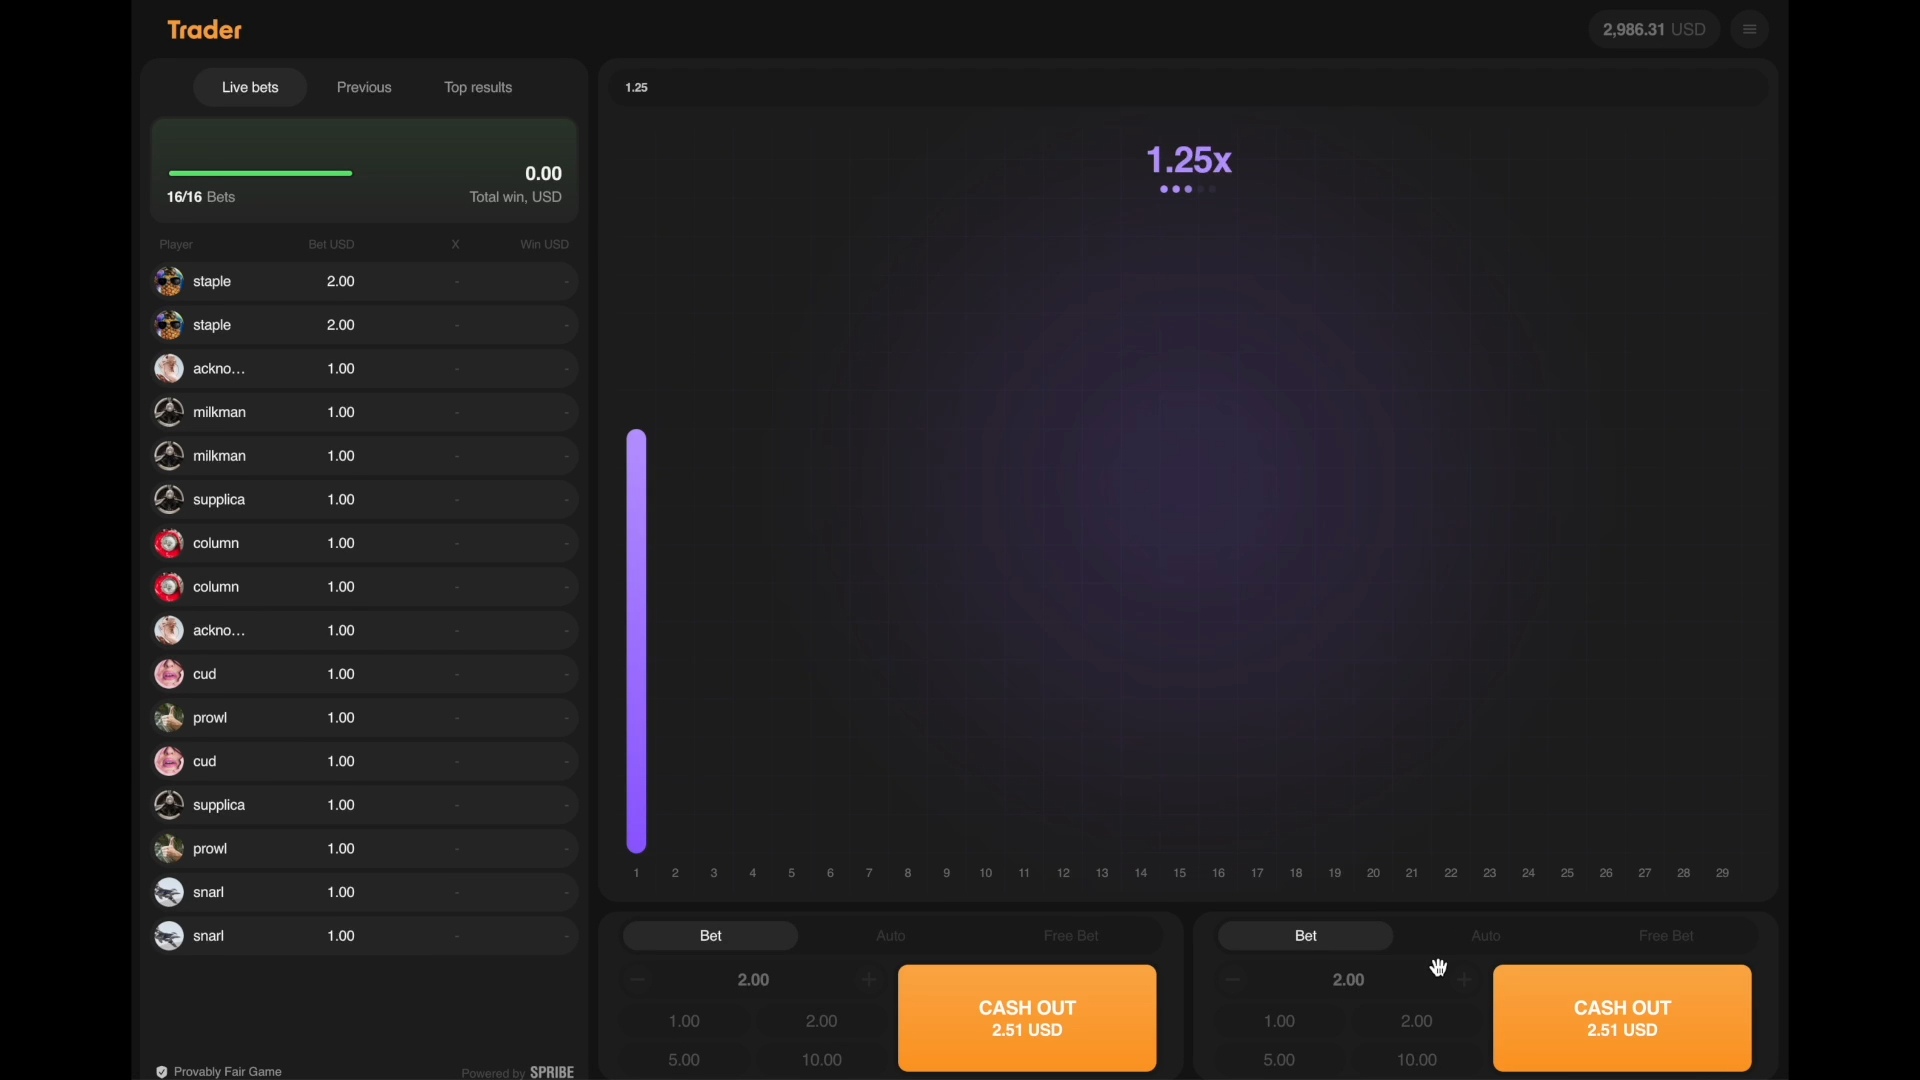Click the Trader logo

coord(204,29)
